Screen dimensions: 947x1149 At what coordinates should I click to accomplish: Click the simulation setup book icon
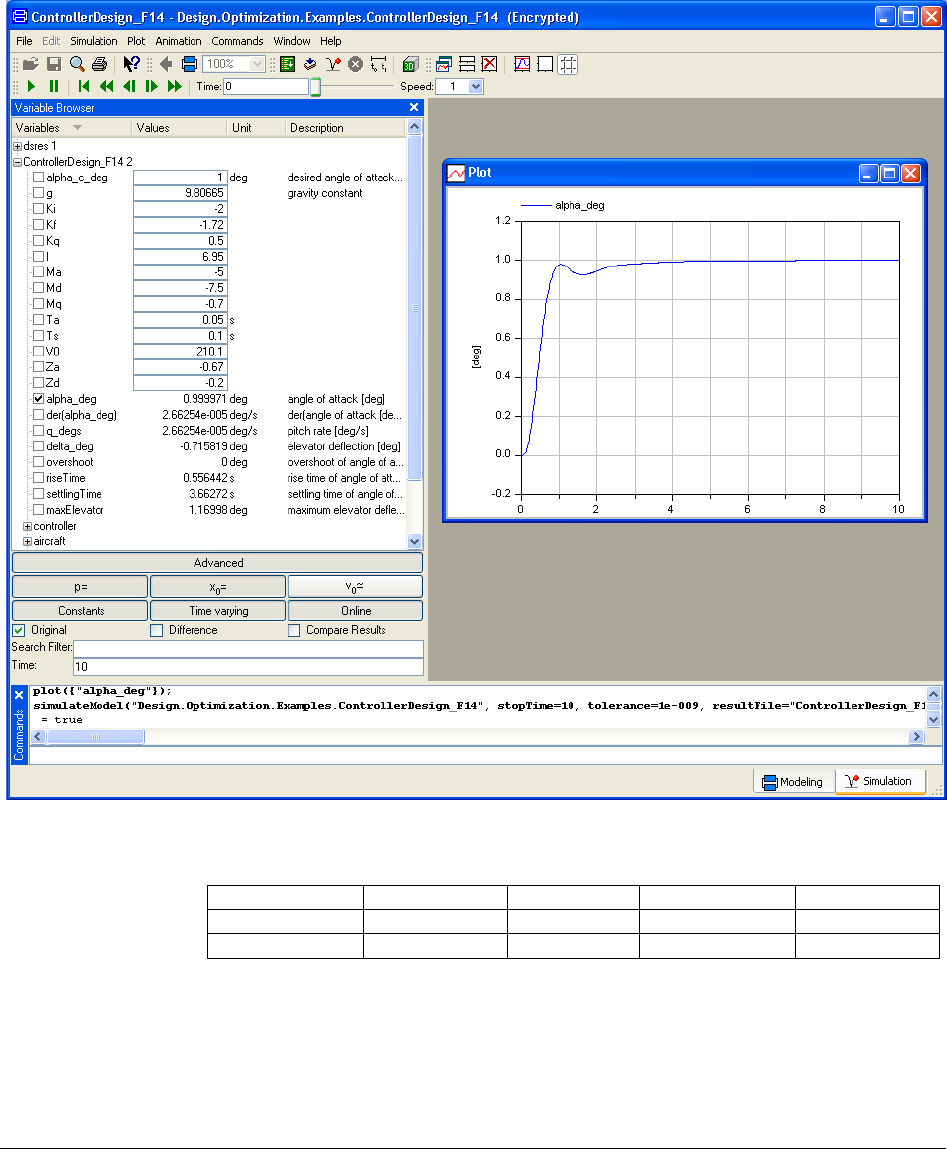[310, 64]
